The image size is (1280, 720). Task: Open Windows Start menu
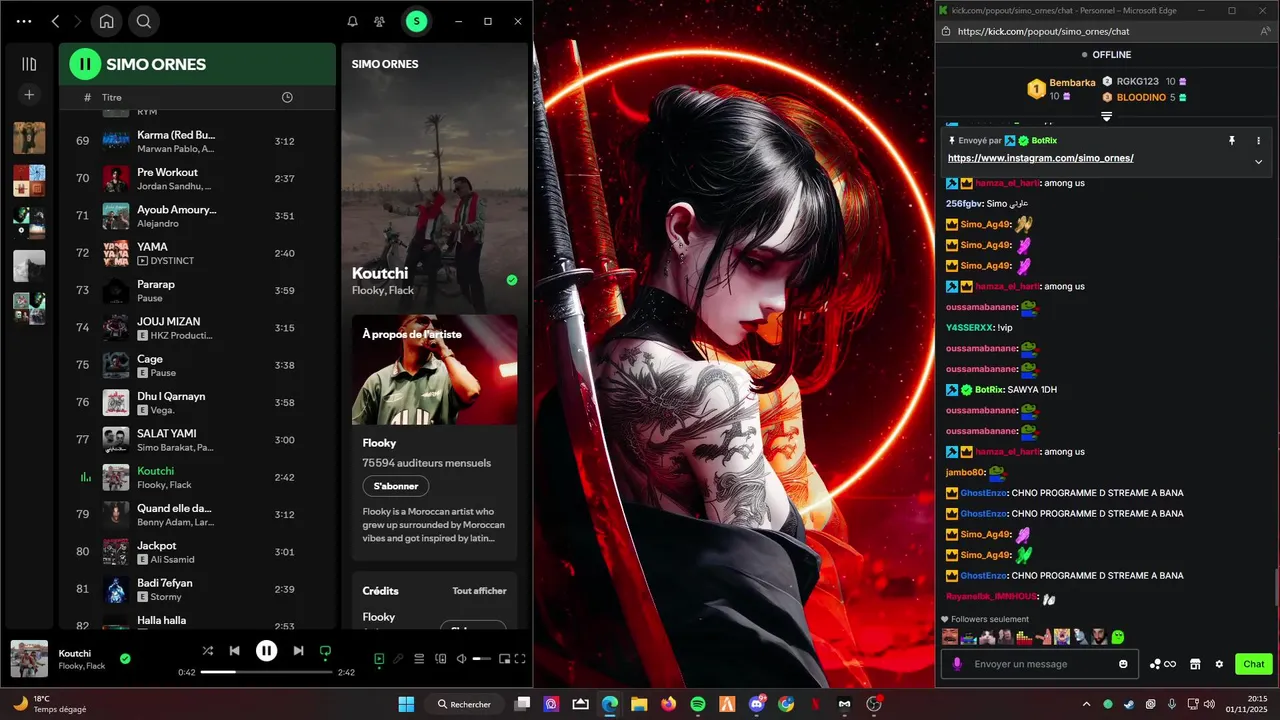tap(406, 704)
